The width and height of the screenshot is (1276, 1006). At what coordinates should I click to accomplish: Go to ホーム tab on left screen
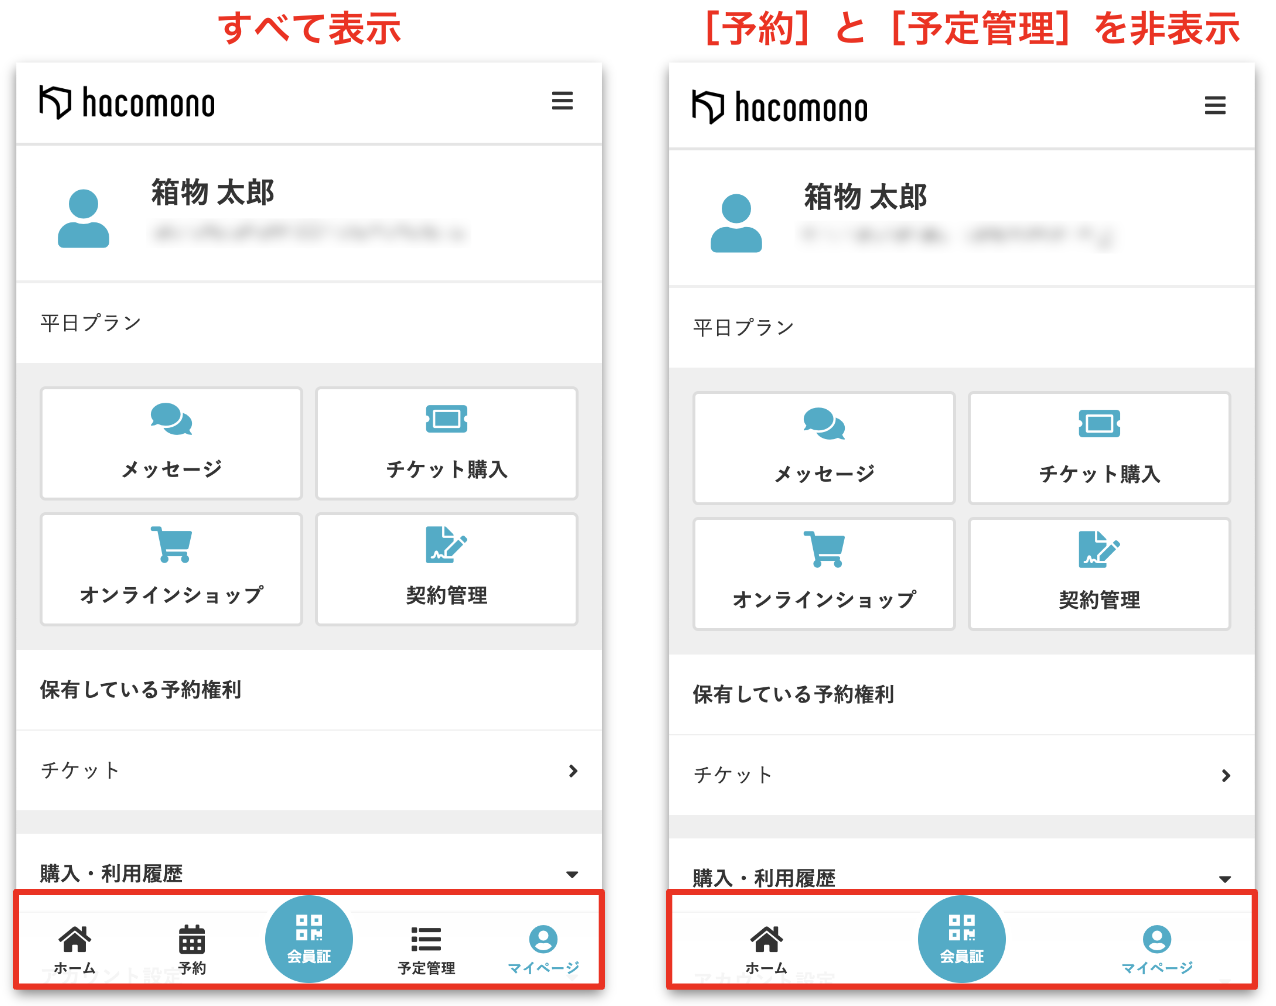(x=75, y=948)
